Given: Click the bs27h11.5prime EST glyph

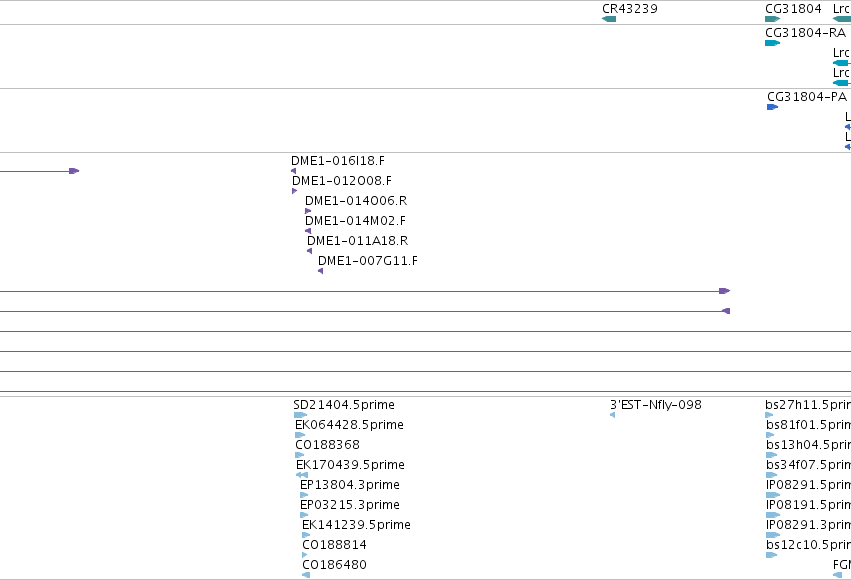Looking at the screenshot, I should click(769, 415).
